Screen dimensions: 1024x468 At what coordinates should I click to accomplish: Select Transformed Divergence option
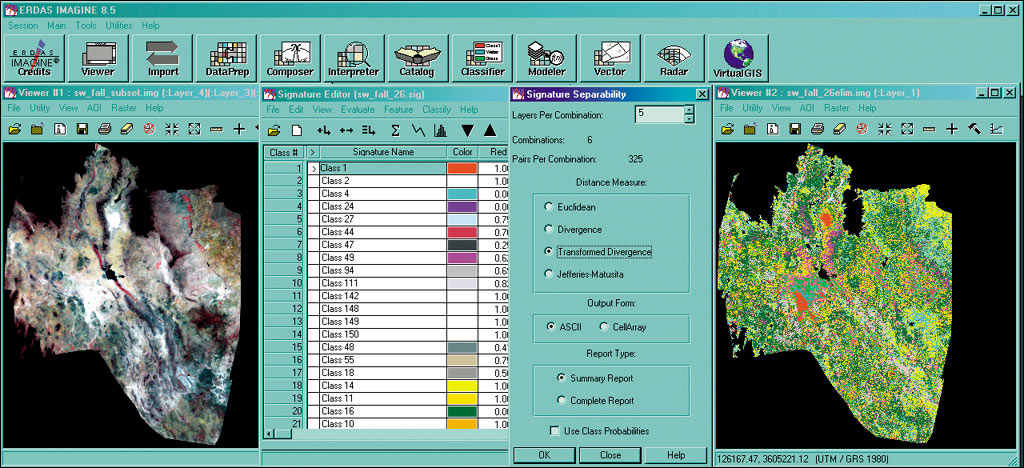[549, 252]
